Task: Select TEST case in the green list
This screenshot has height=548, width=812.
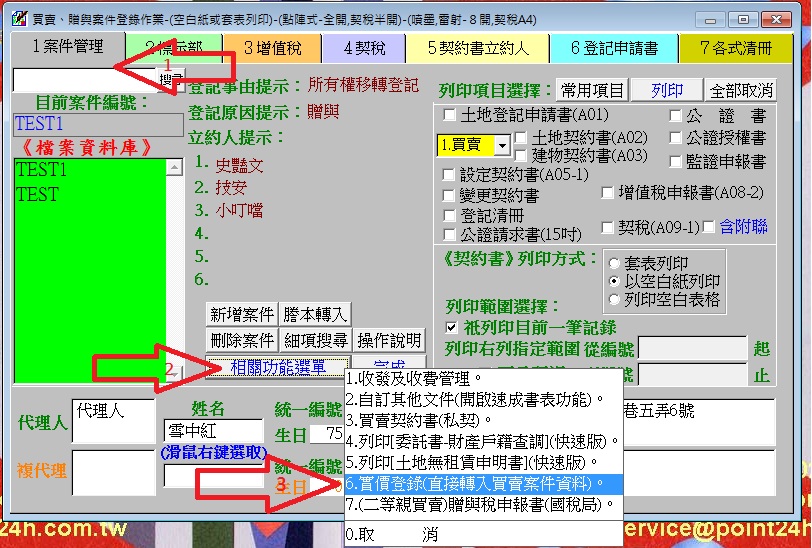Action: (x=37, y=195)
